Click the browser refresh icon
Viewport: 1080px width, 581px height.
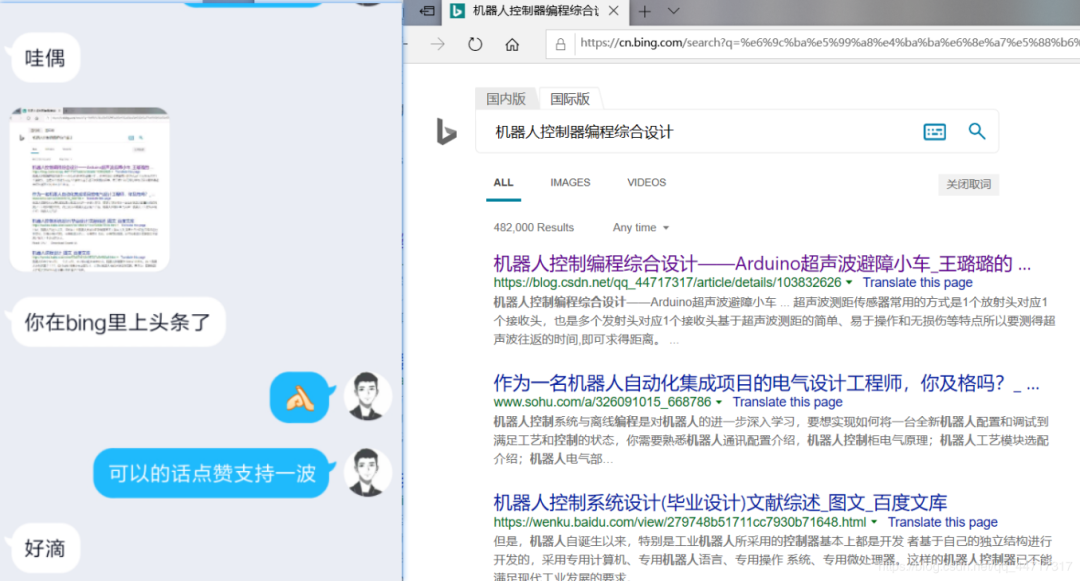point(475,45)
